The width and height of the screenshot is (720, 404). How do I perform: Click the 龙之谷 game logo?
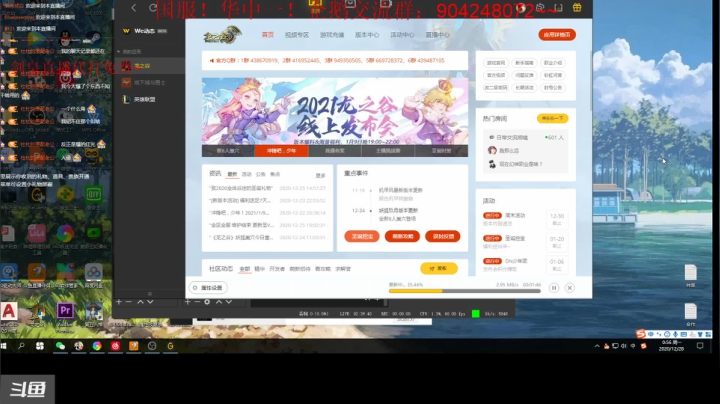point(222,35)
